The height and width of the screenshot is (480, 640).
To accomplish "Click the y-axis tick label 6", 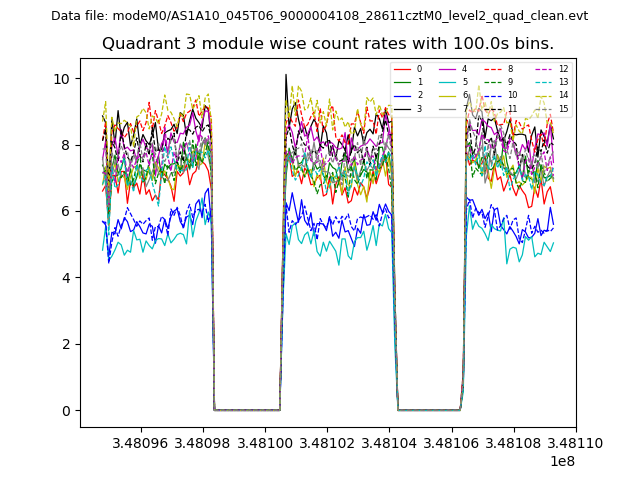I will coord(66,212).
